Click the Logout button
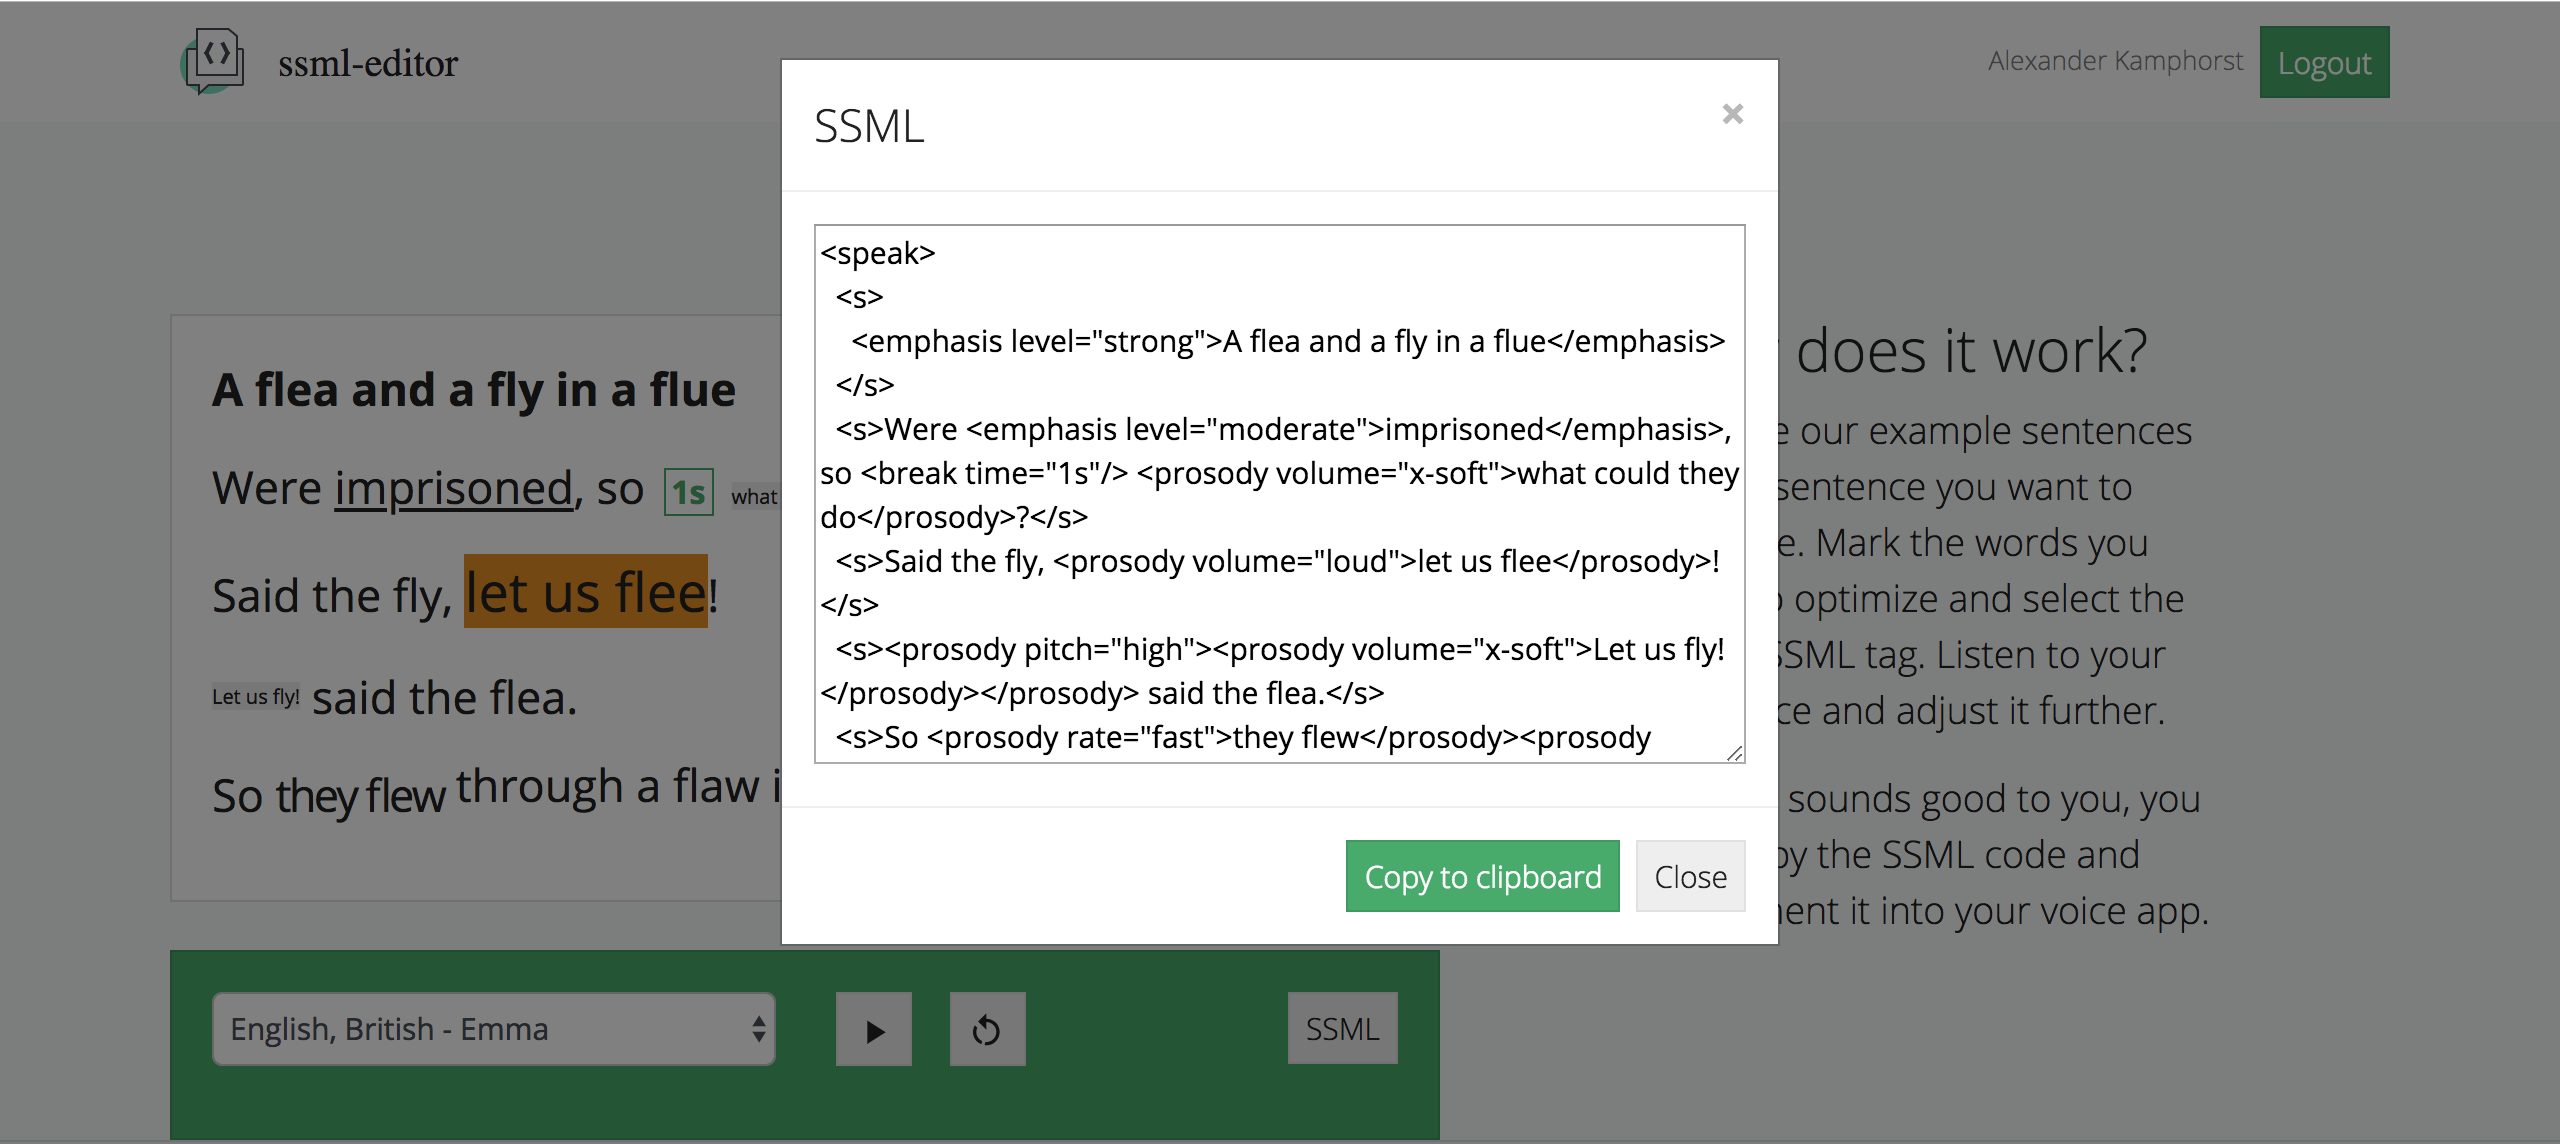The width and height of the screenshot is (2560, 1144). point(2323,62)
